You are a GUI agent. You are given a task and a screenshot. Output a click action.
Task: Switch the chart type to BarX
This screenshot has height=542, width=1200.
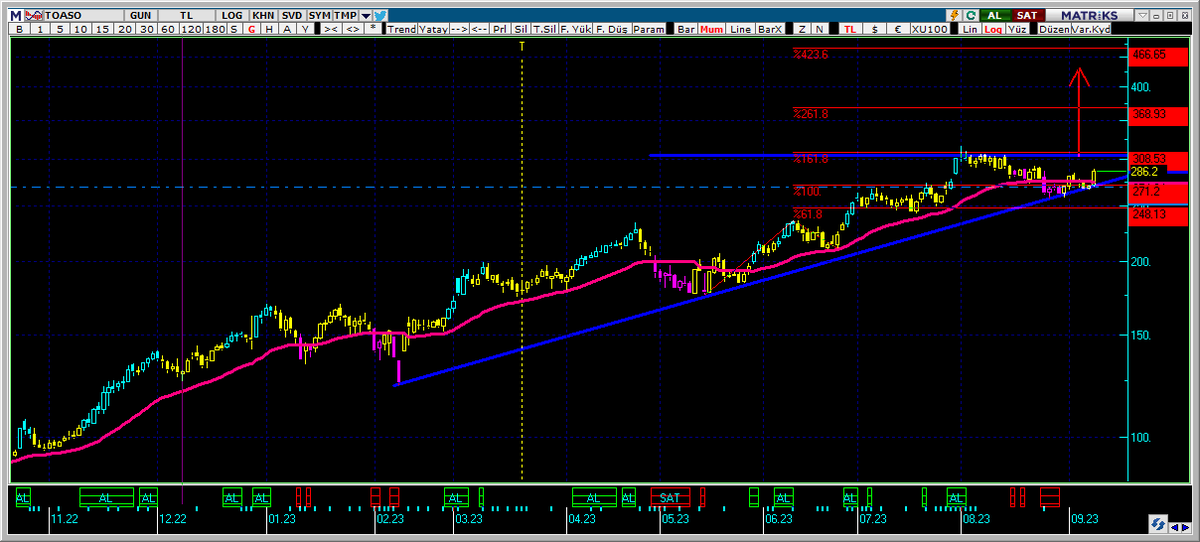[770, 29]
